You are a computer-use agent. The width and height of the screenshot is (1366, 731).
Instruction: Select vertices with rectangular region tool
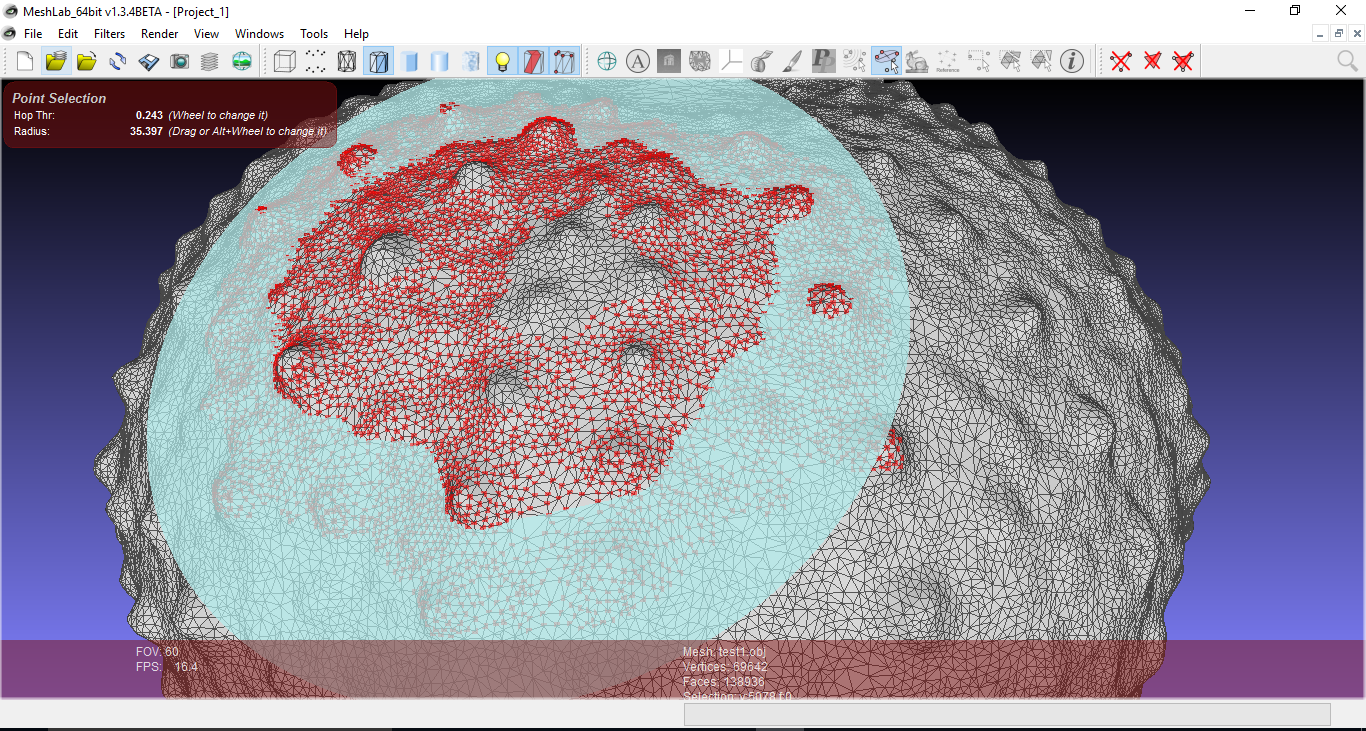(x=979, y=61)
